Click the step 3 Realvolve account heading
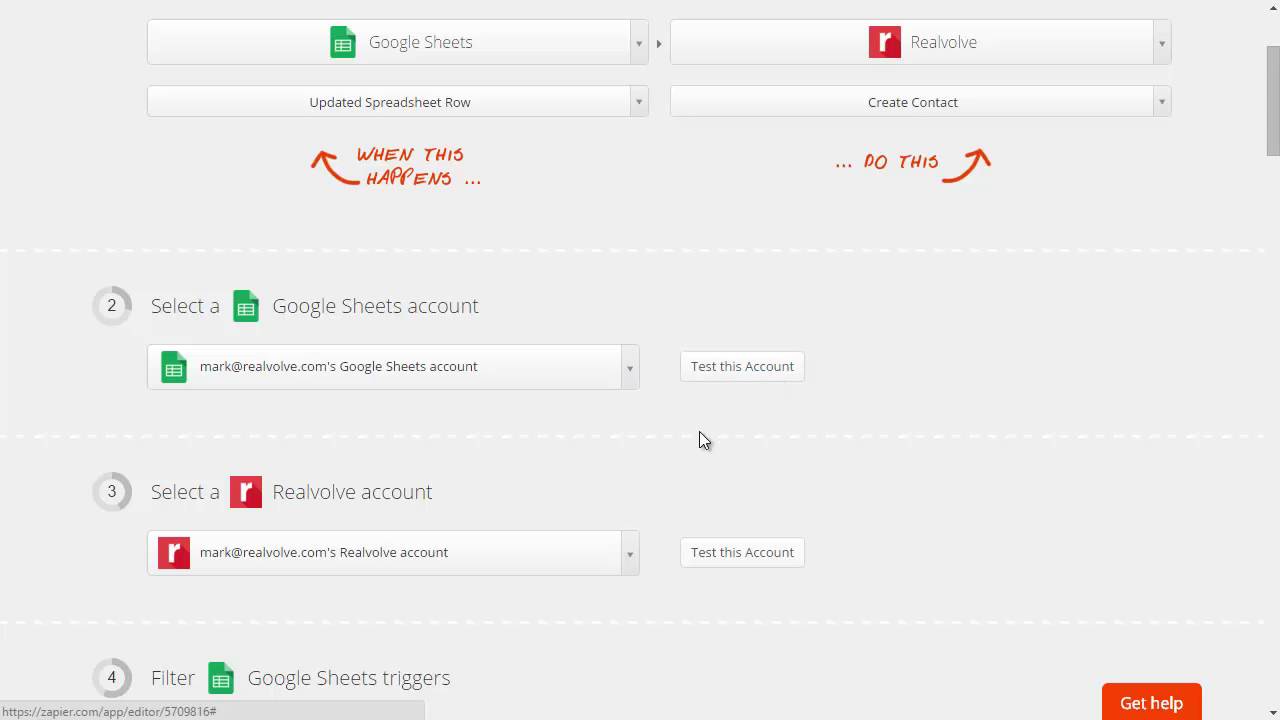Viewport: 1280px width, 720px height. coord(292,492)
